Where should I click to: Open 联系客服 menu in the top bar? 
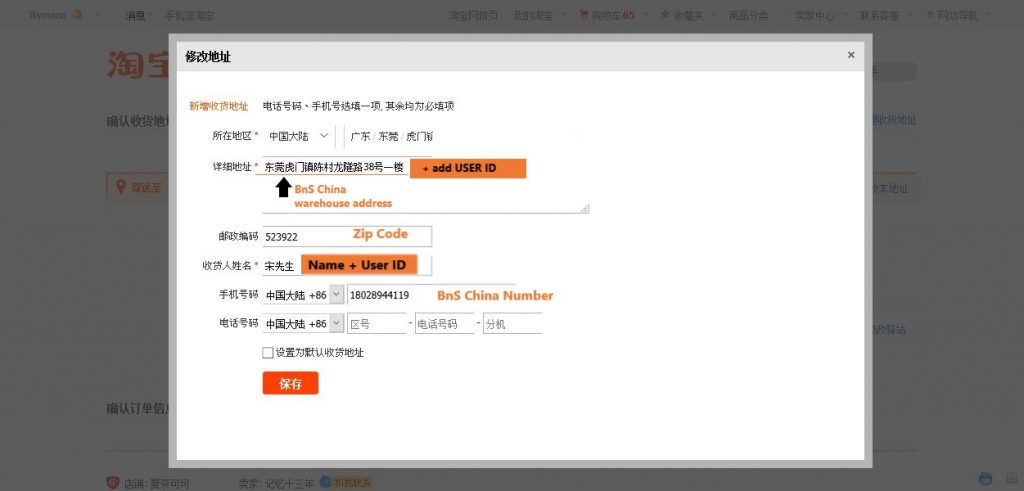879,15
